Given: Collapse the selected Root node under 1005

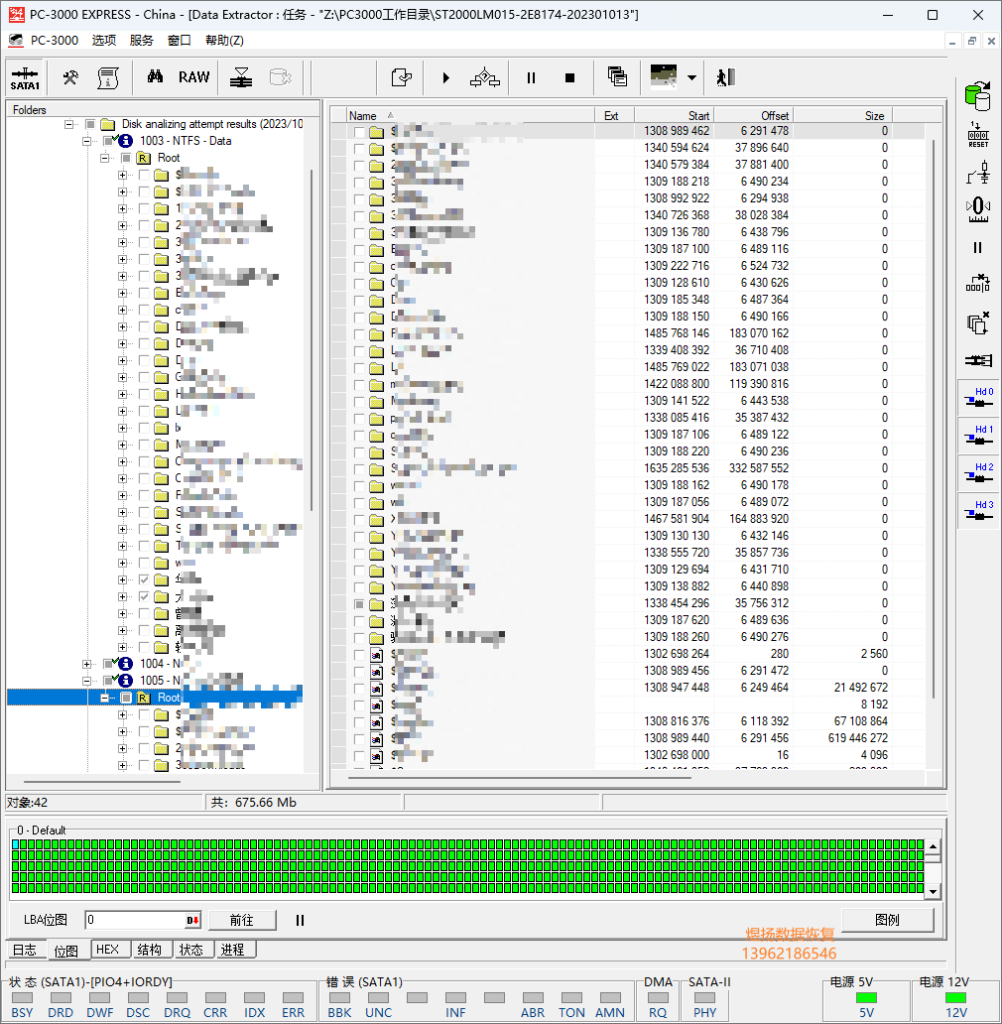Looking at the screenshot, I should (x=104, y=698).
